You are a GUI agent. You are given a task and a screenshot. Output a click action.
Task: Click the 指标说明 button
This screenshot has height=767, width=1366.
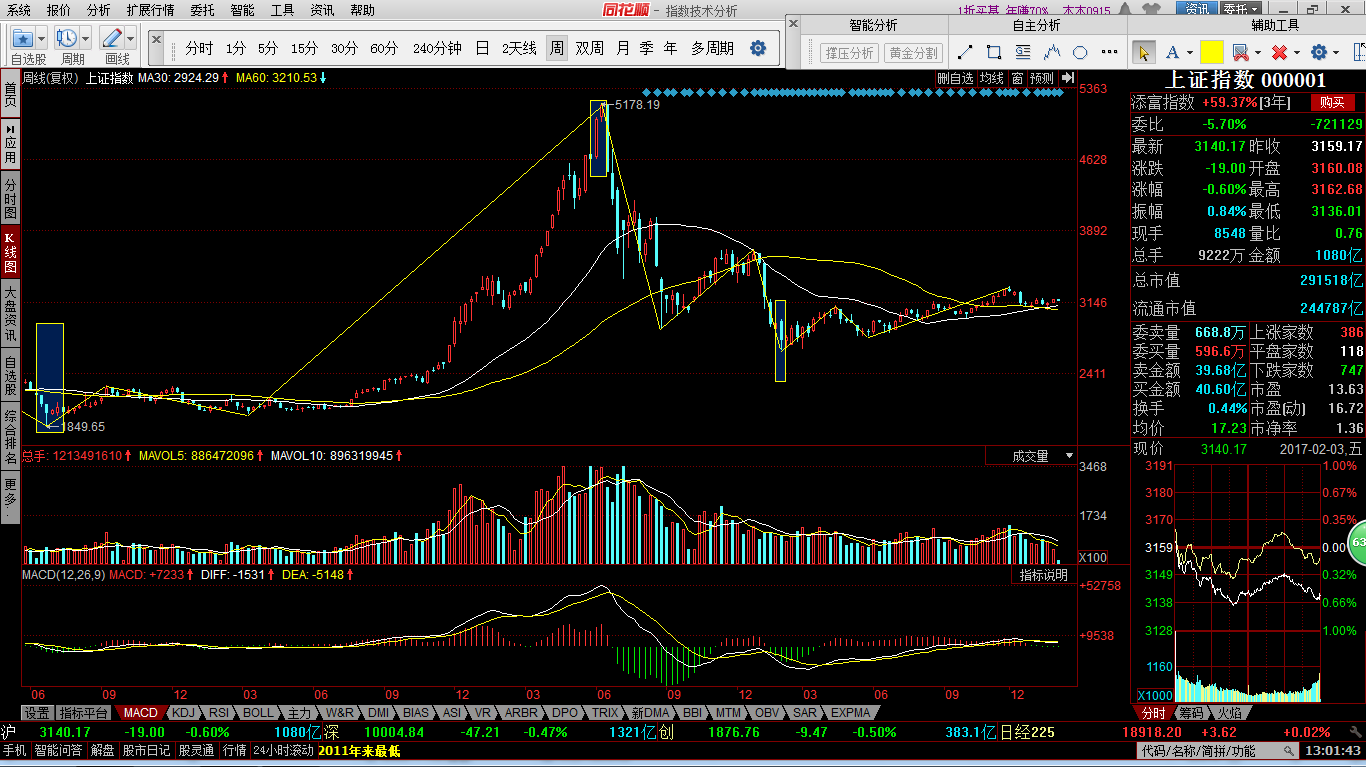(1043, 575)
